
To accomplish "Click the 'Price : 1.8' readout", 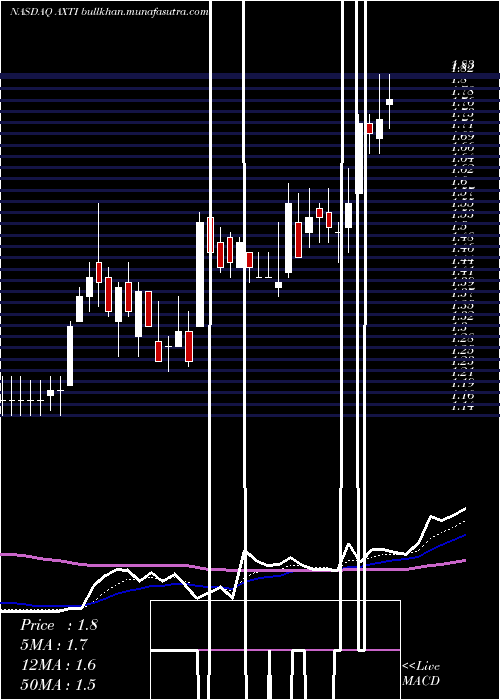I will [58, 625].
